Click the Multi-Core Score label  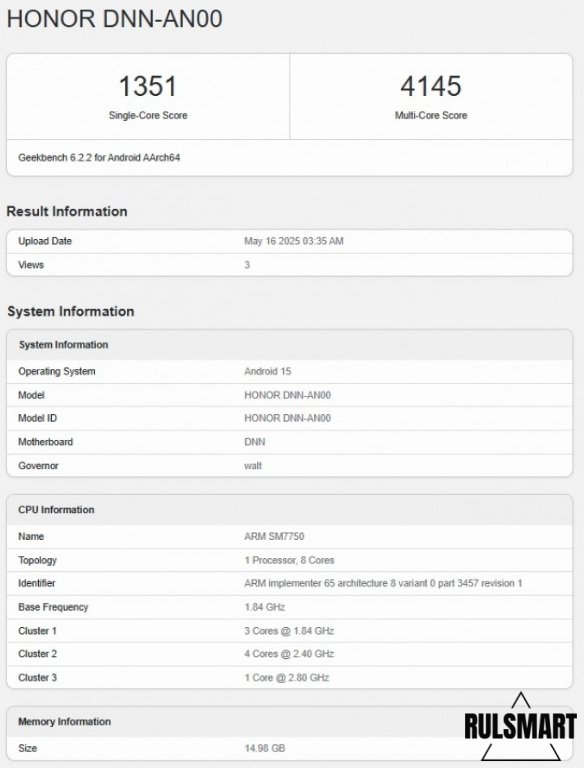[x=431, y=115]
